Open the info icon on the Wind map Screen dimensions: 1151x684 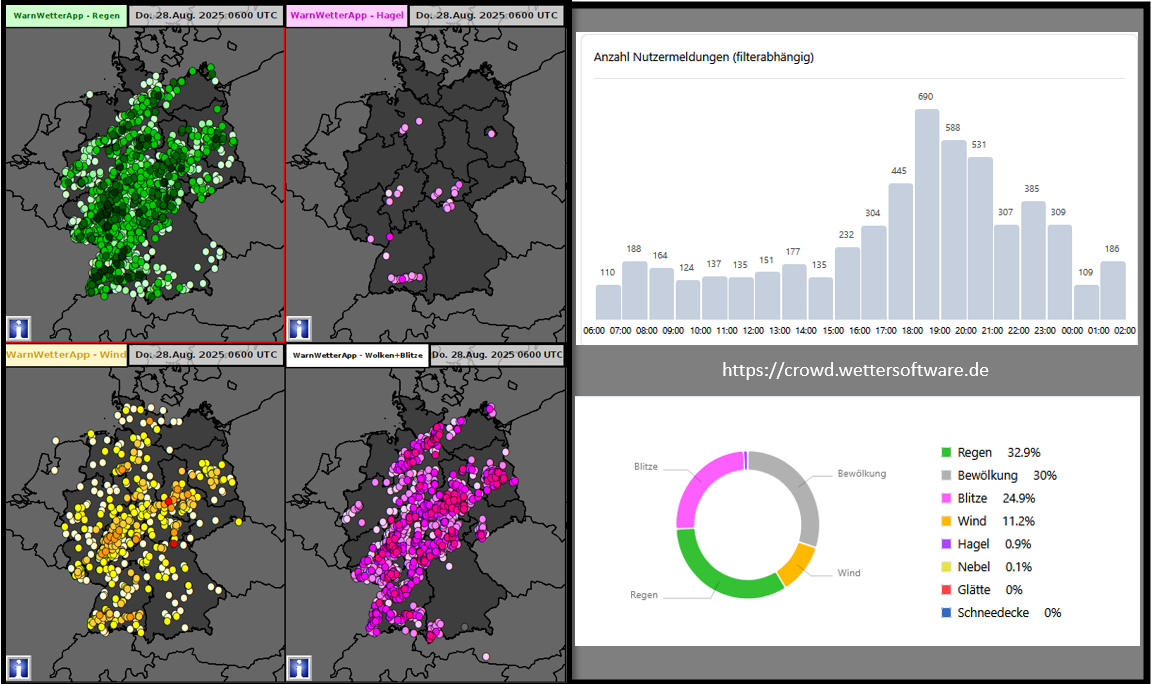coord(19,667)
